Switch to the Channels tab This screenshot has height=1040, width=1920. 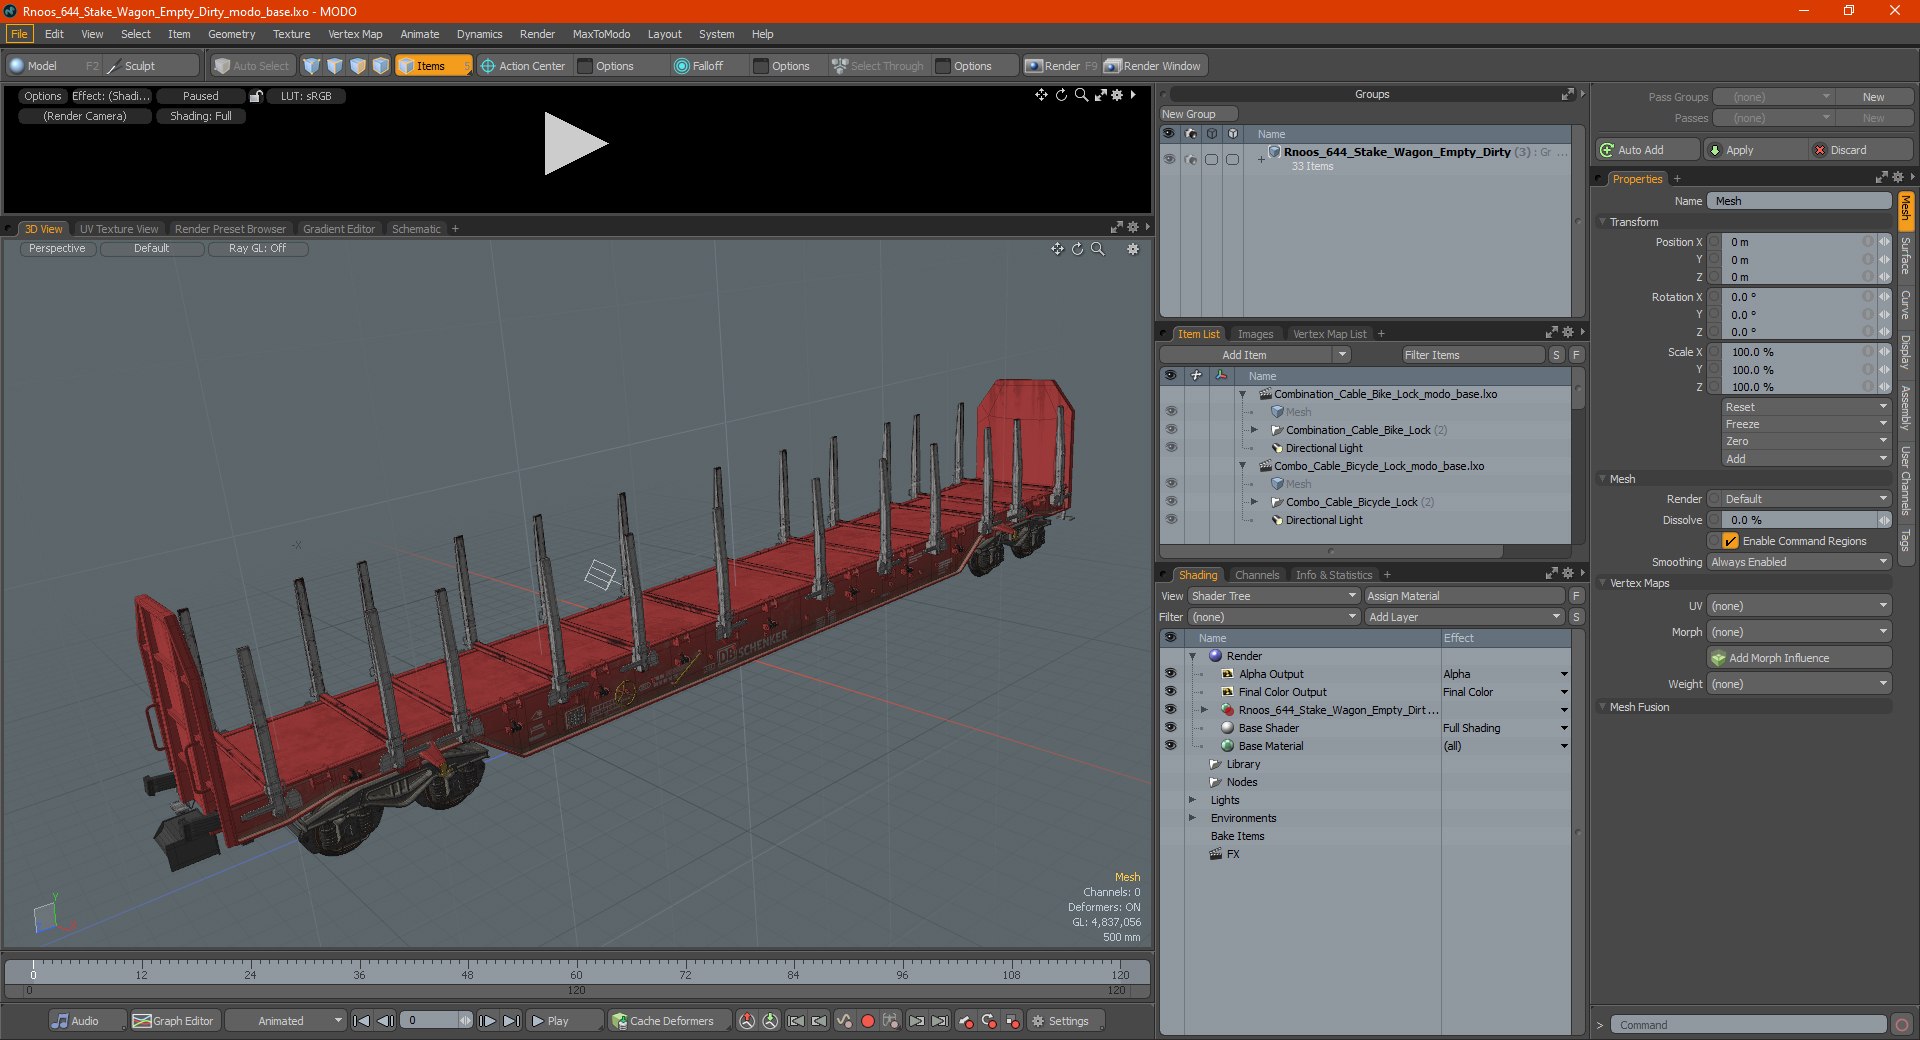1257,575
